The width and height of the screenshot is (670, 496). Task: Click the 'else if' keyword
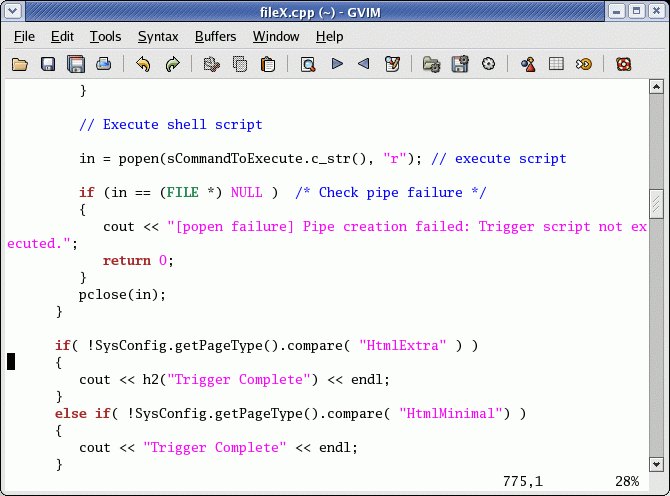click(x=82, y=414)
